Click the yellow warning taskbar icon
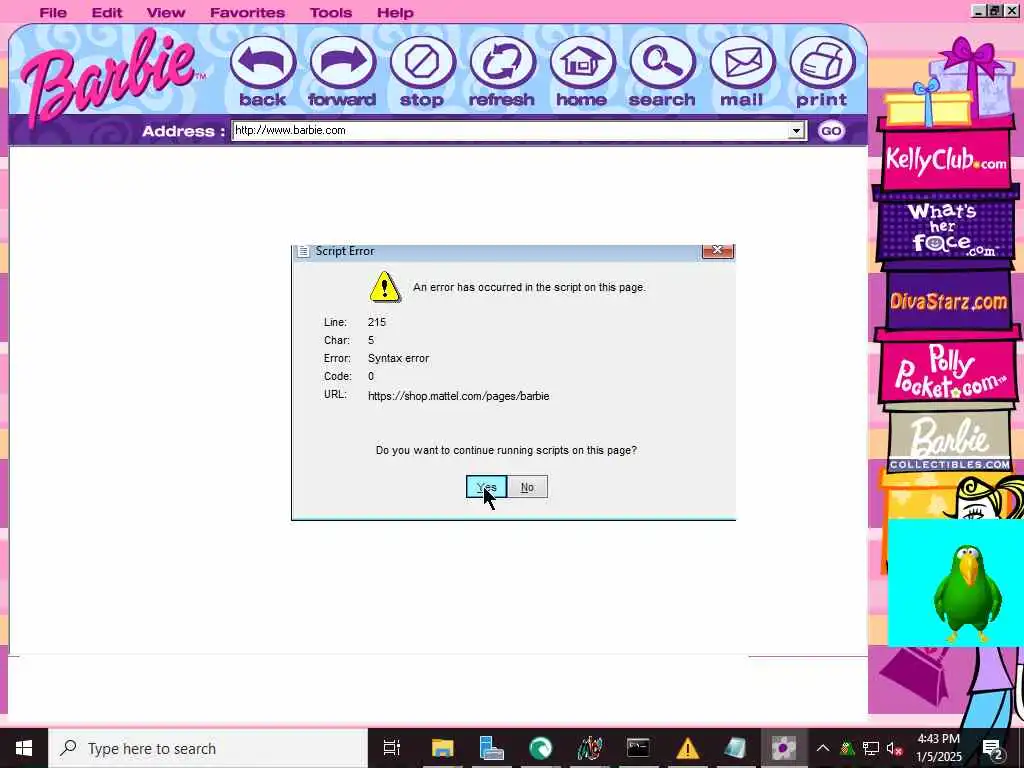Screen dimensions: 1024x768 coord(687,748)
